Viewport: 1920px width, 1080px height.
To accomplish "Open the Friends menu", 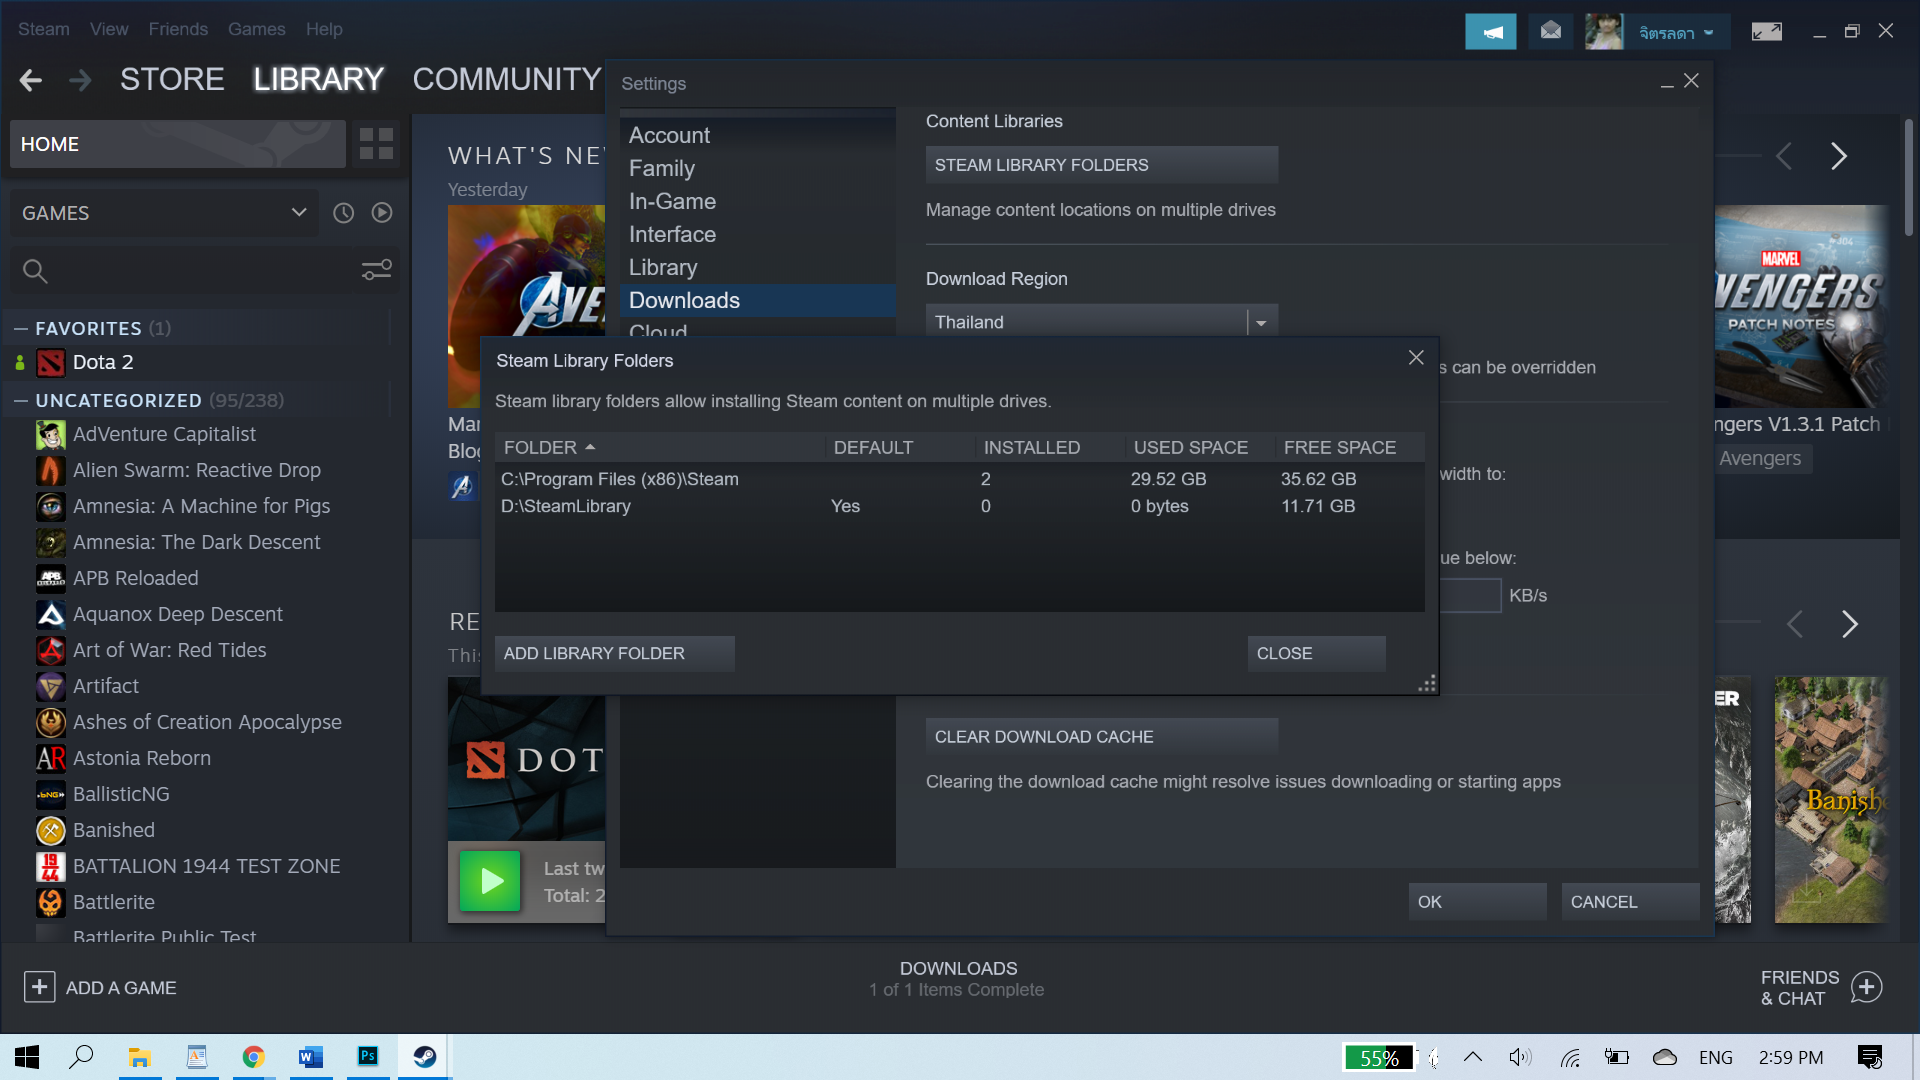I will [x=178, y=29].
